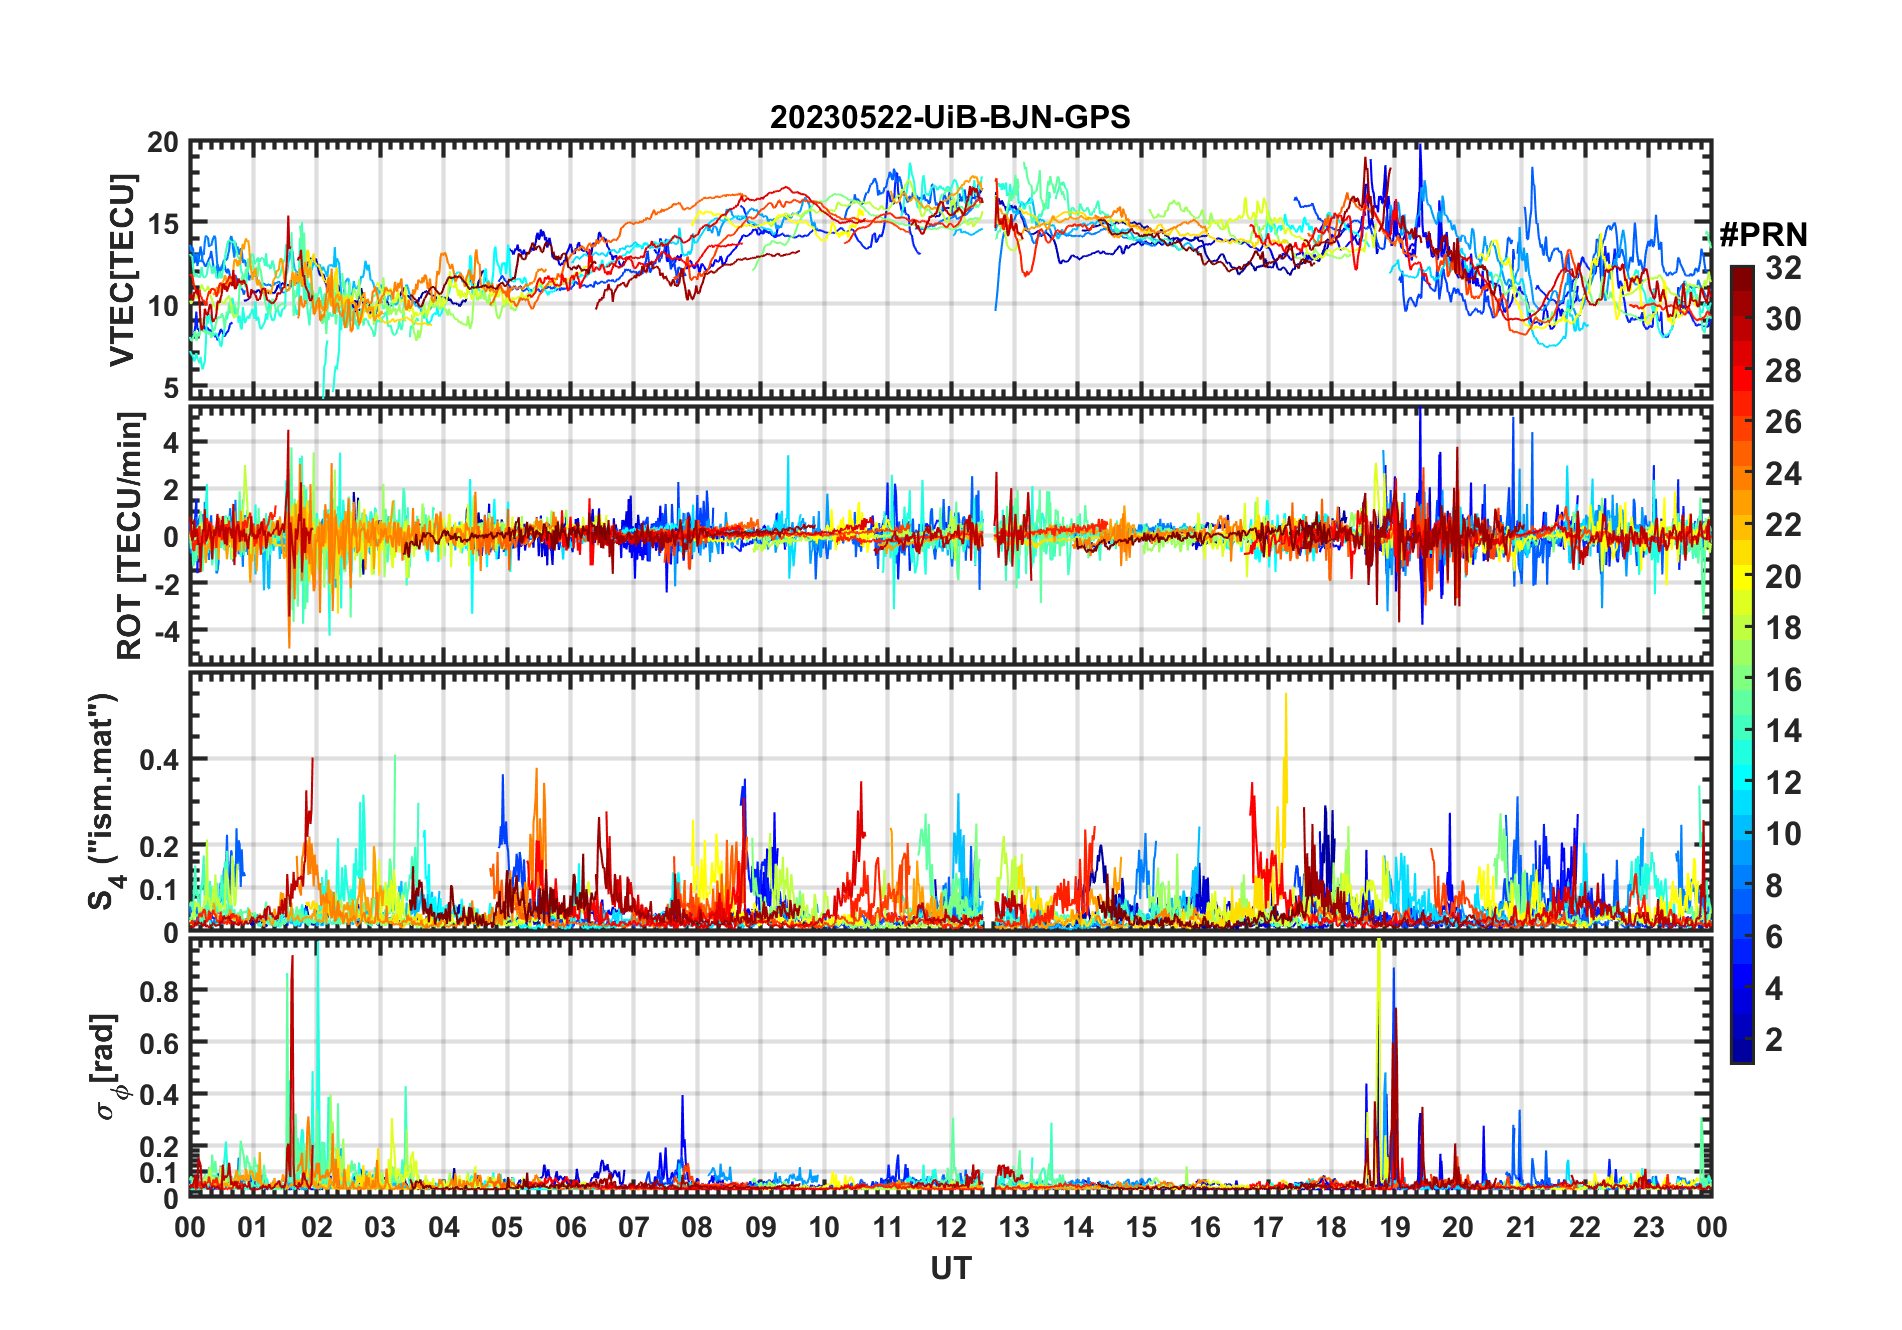
Task: Click the ROT axis tick label -4
Action: 166,631
